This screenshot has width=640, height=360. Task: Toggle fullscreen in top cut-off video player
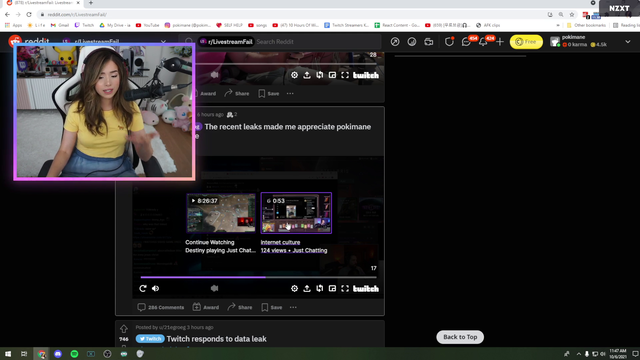coord(345,75)
